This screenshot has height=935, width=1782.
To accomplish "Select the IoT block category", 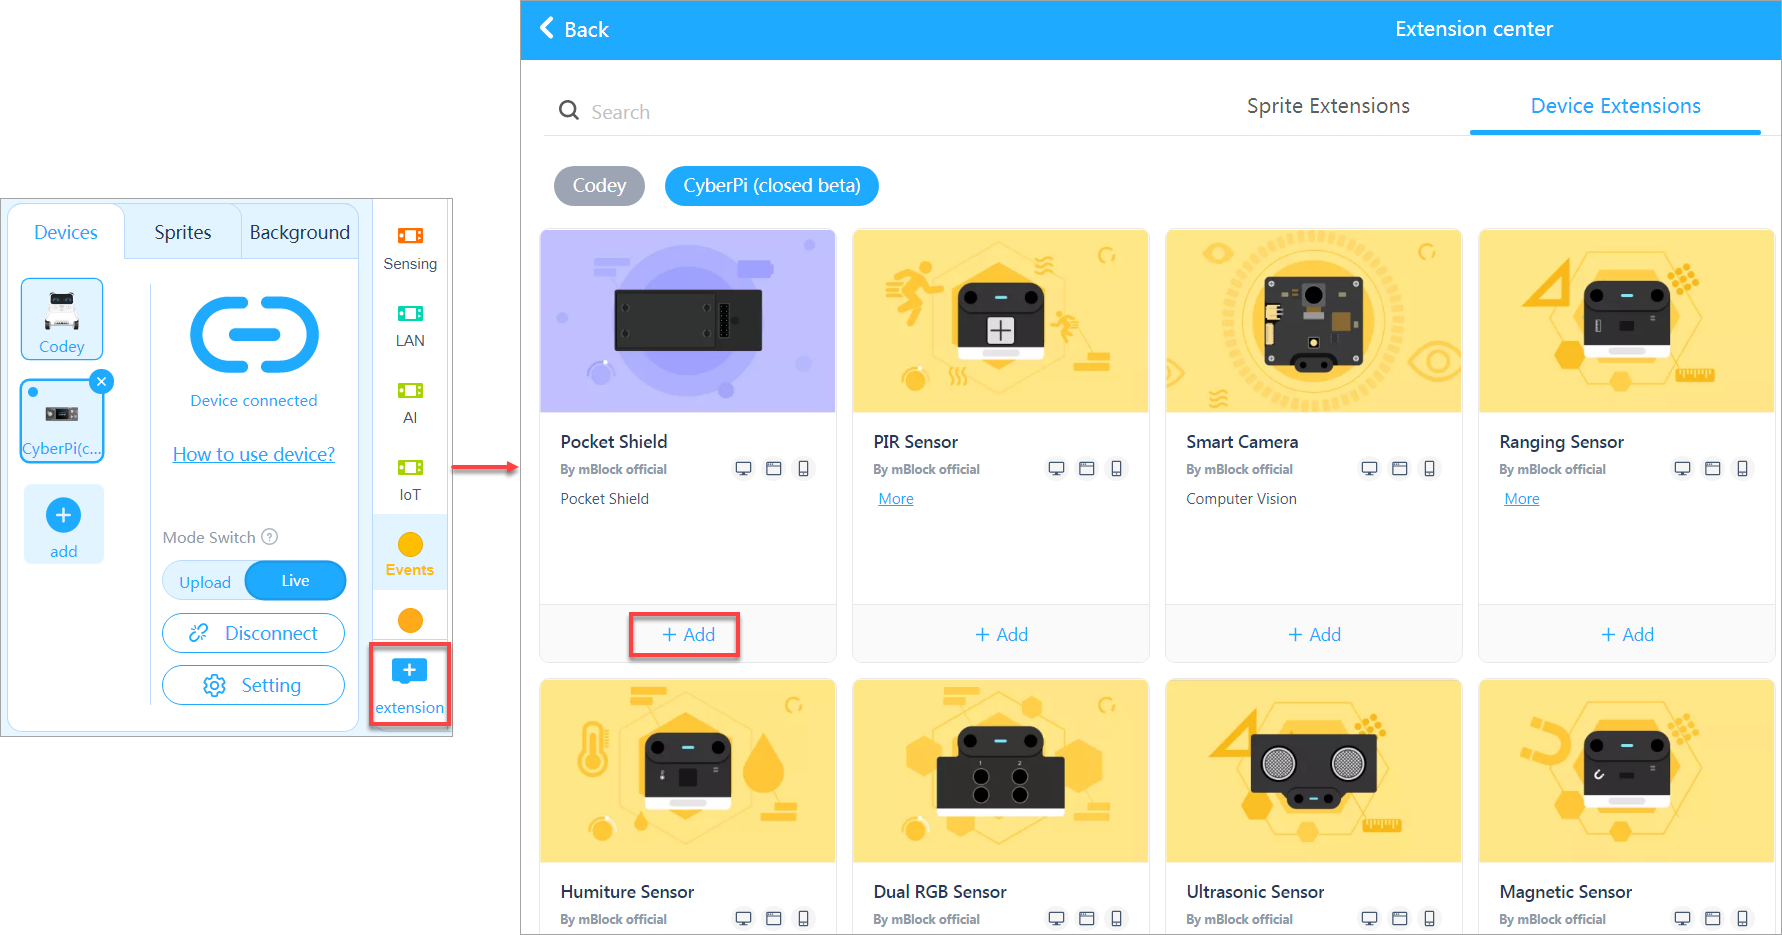I will point(410,479).
